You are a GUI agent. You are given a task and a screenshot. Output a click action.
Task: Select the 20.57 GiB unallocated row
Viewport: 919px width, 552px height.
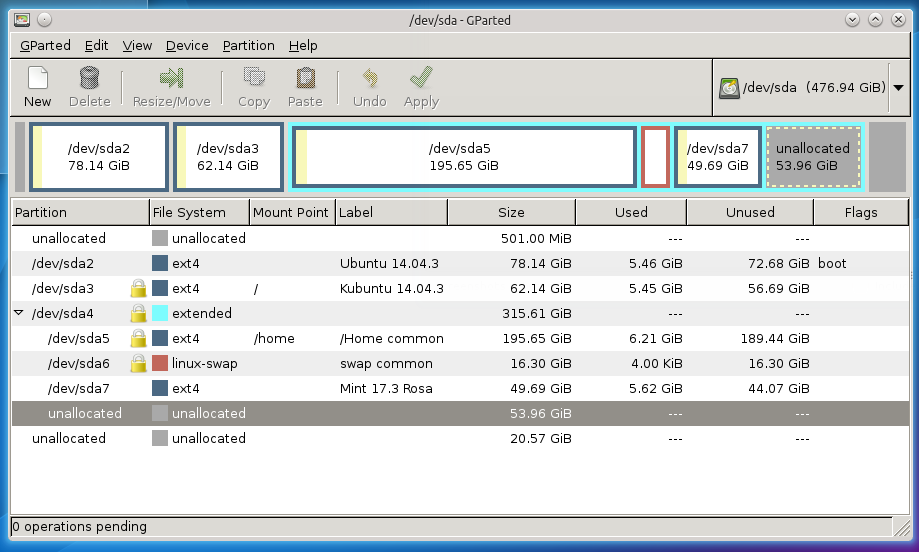coord(400,438)
